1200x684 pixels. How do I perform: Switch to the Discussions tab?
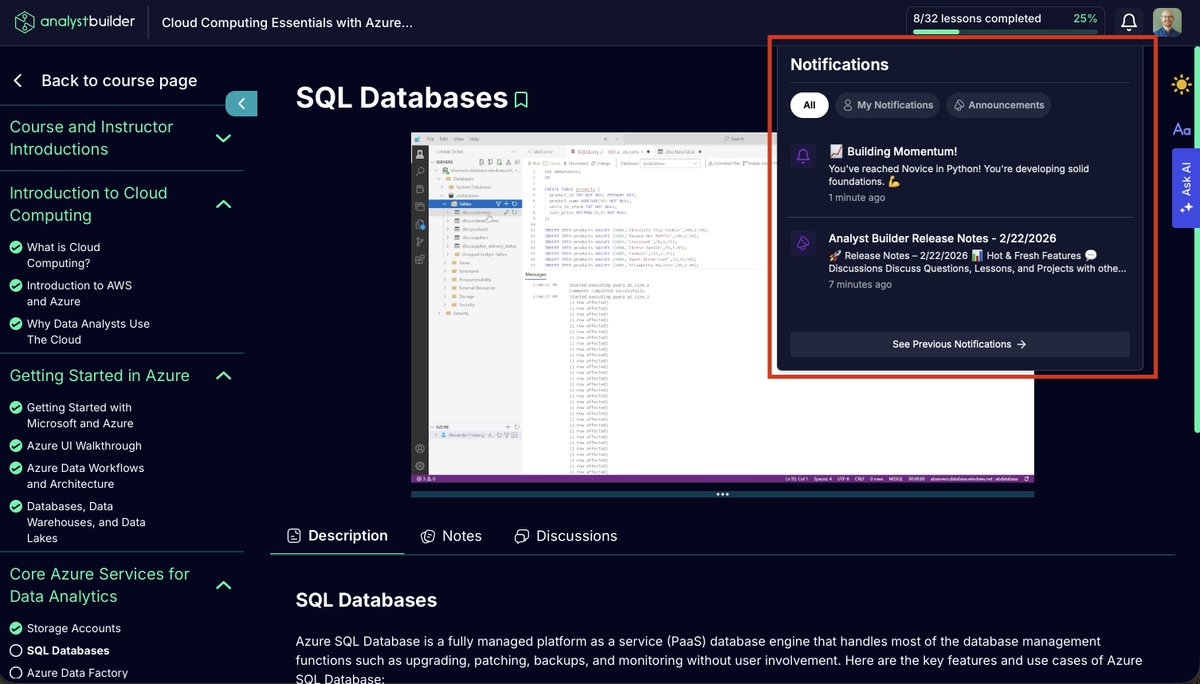[565, 536]
